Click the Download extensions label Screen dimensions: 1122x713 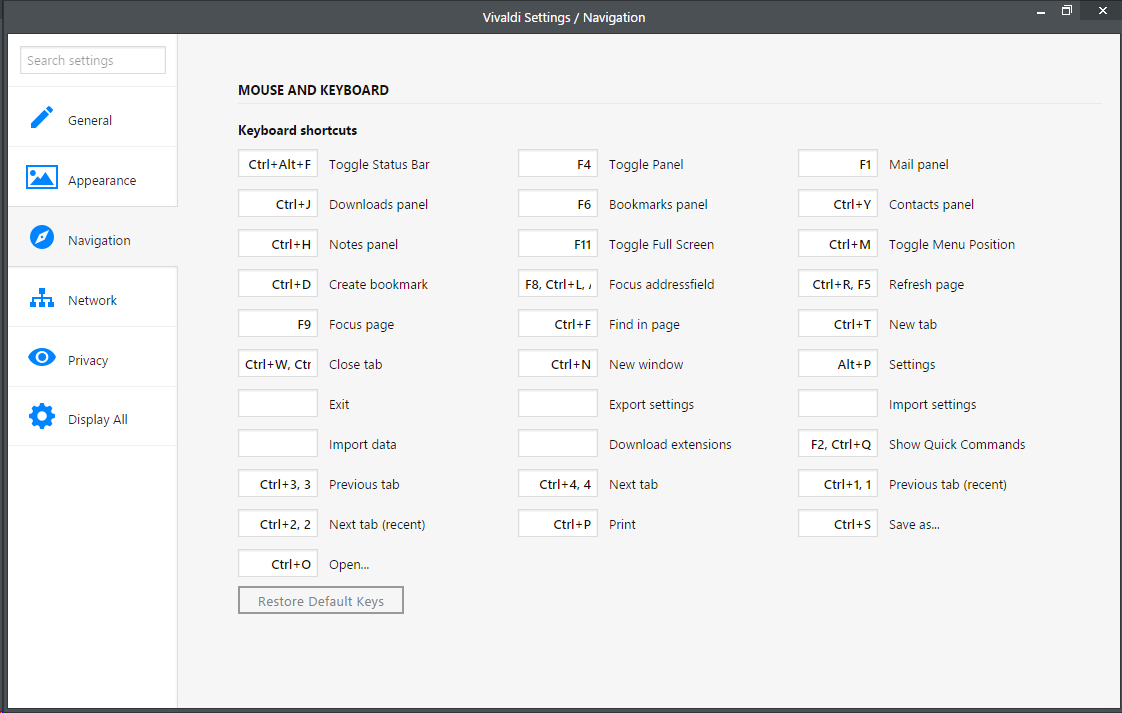click(x=670, y=445)
